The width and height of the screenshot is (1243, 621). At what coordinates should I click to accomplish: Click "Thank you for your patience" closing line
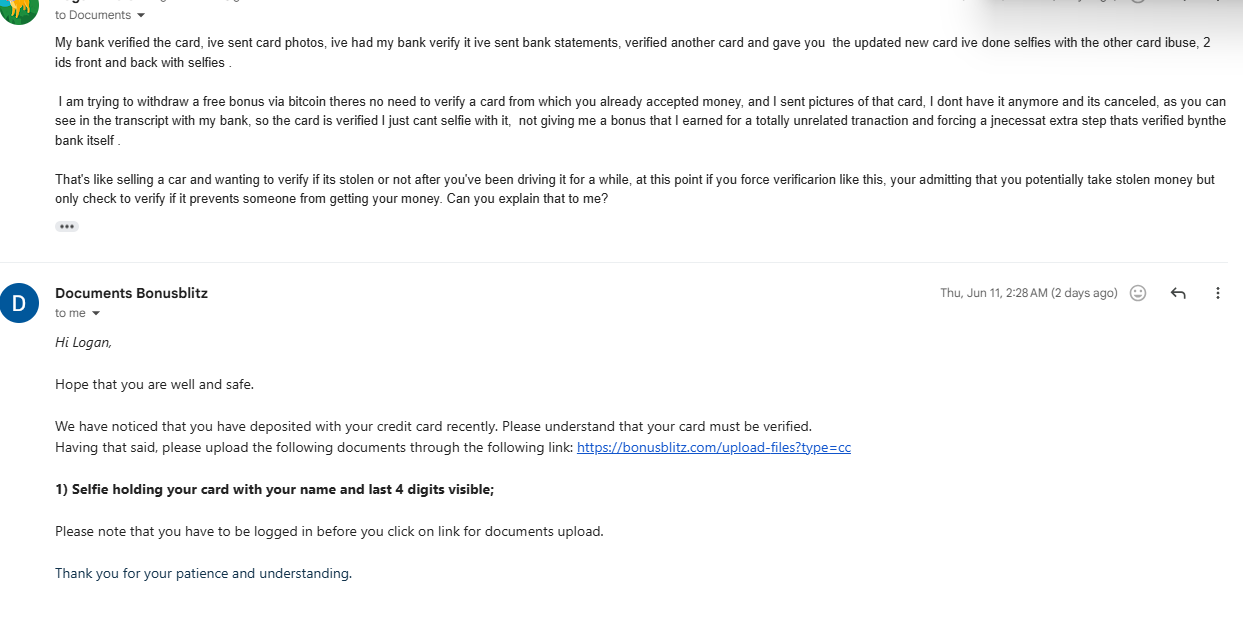[203, 573]
